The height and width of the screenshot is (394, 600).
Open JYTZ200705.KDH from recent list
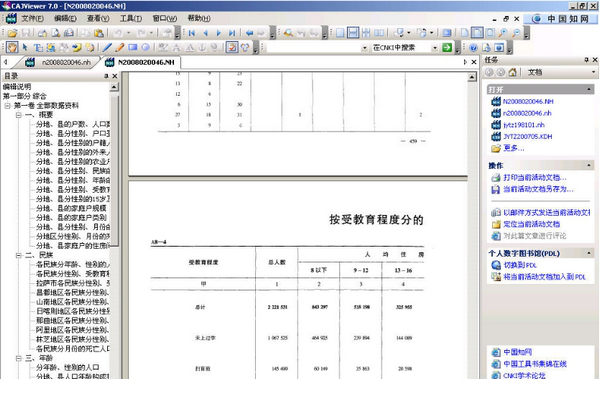[x=527, y=137]
